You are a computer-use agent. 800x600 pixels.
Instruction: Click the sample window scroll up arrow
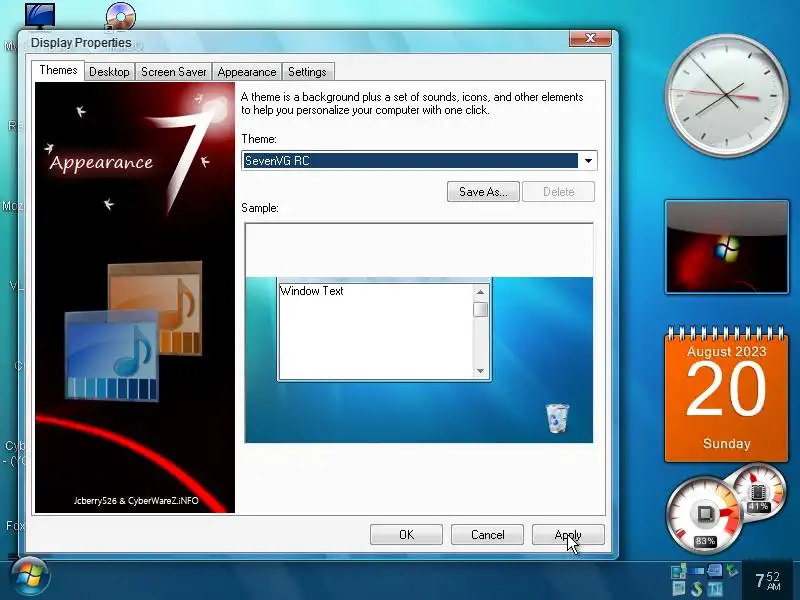pyautogui.click(x=480, y=292)
